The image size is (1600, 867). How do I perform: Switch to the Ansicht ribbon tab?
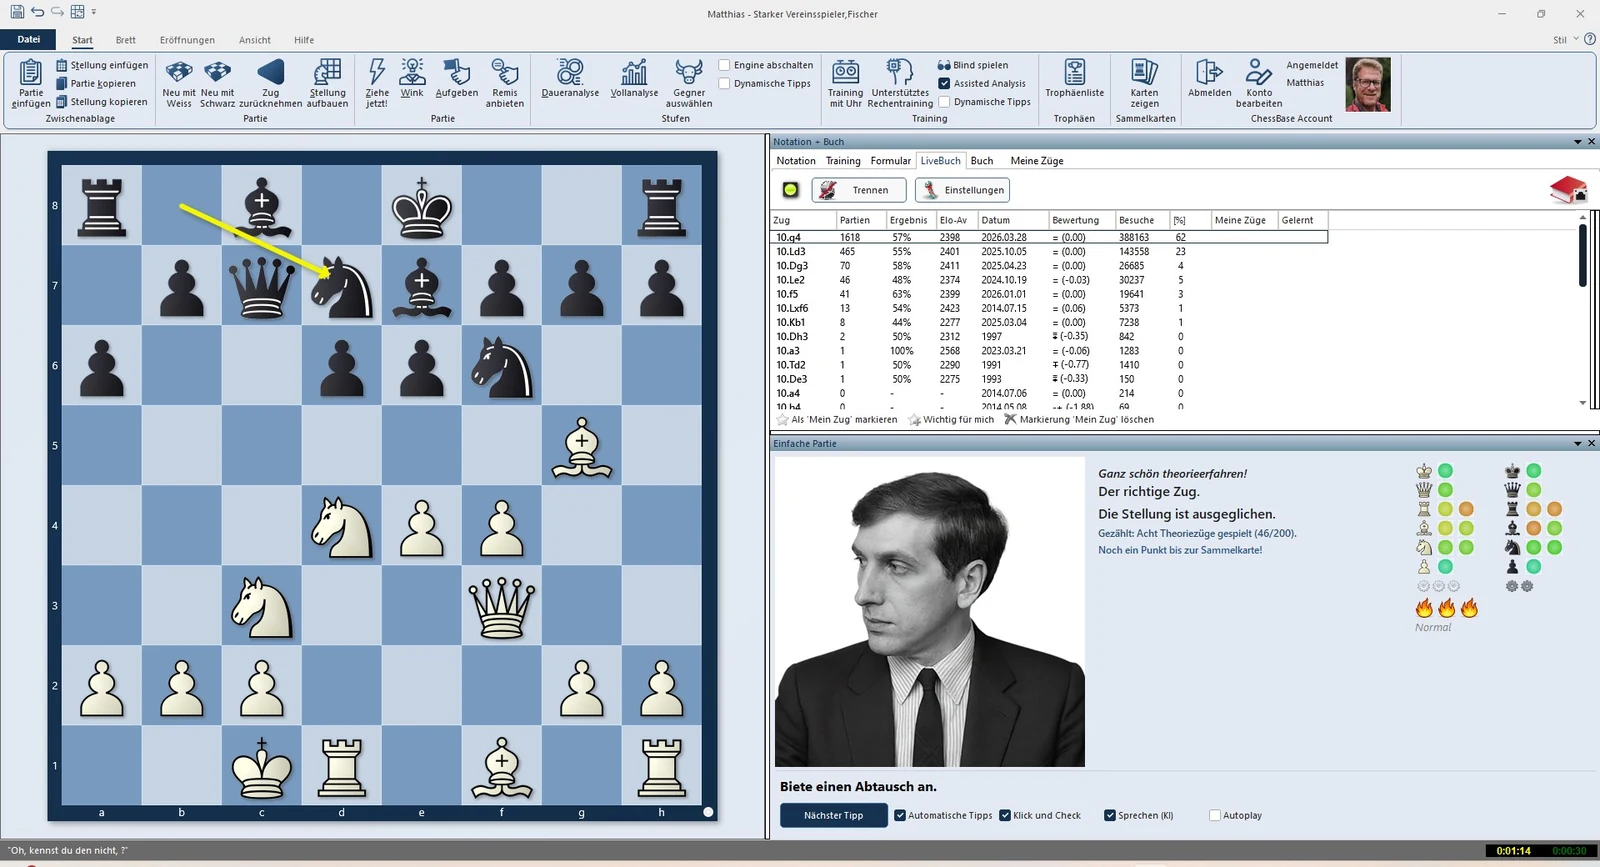point(255,40)
